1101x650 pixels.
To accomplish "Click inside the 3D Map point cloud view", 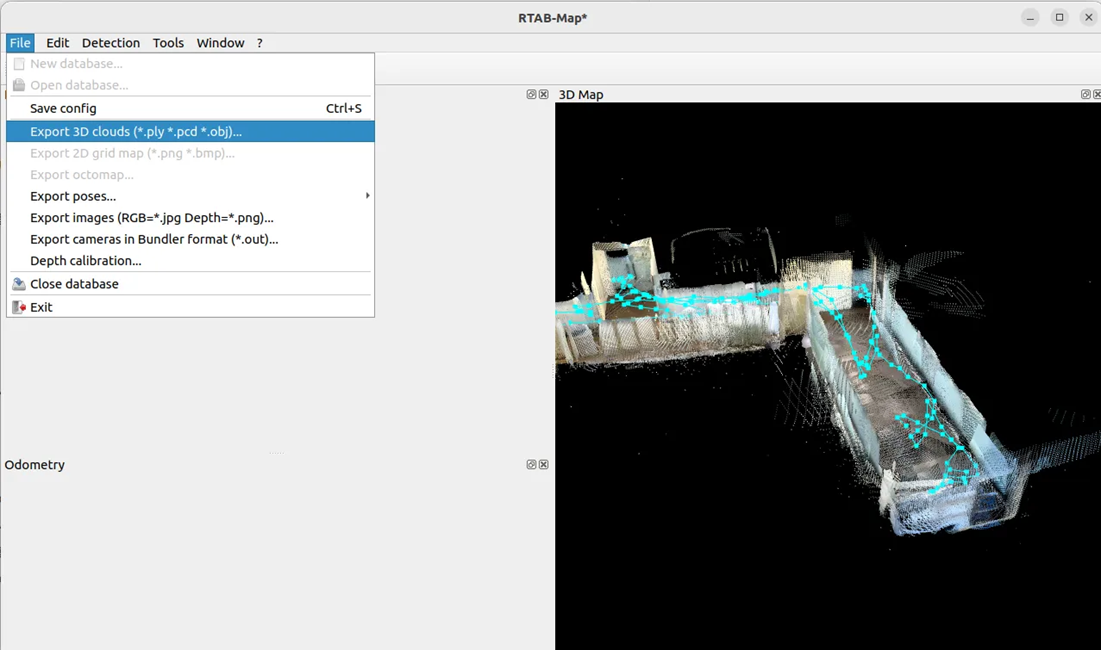I will (828, 376).
